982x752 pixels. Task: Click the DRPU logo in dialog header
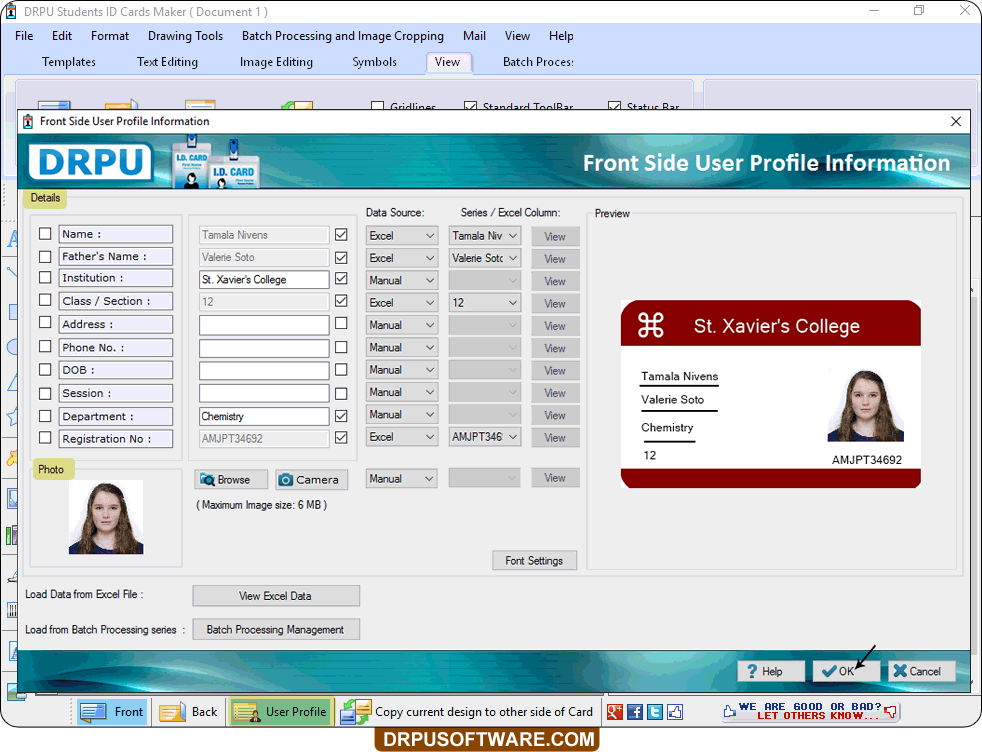91,162
